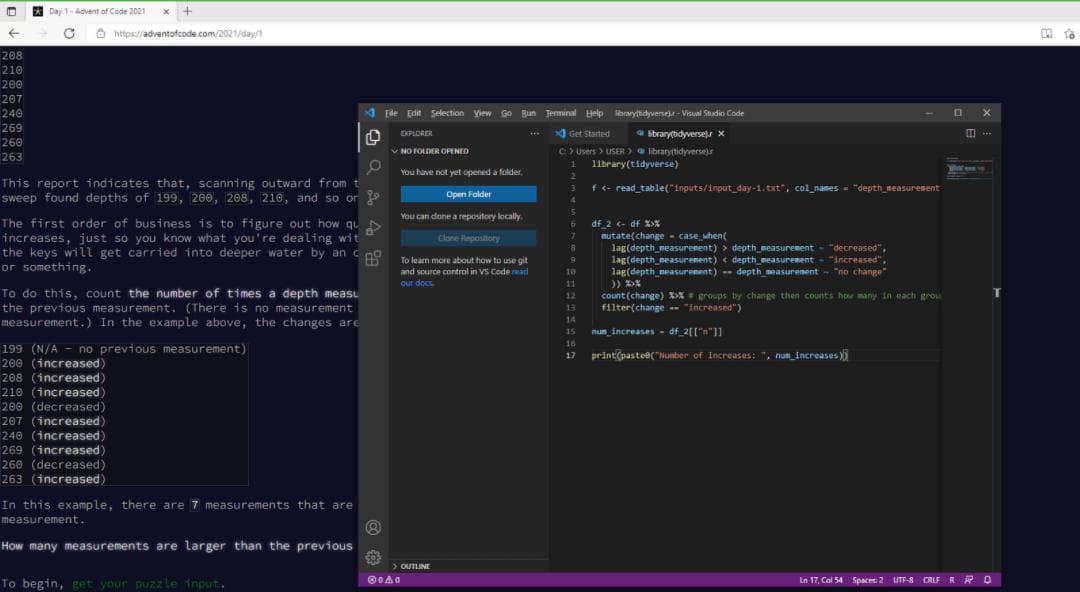The height and width of the screenshot is (592, 1080).
Task: Expand the Outline section
Action: tap(414, 566)
